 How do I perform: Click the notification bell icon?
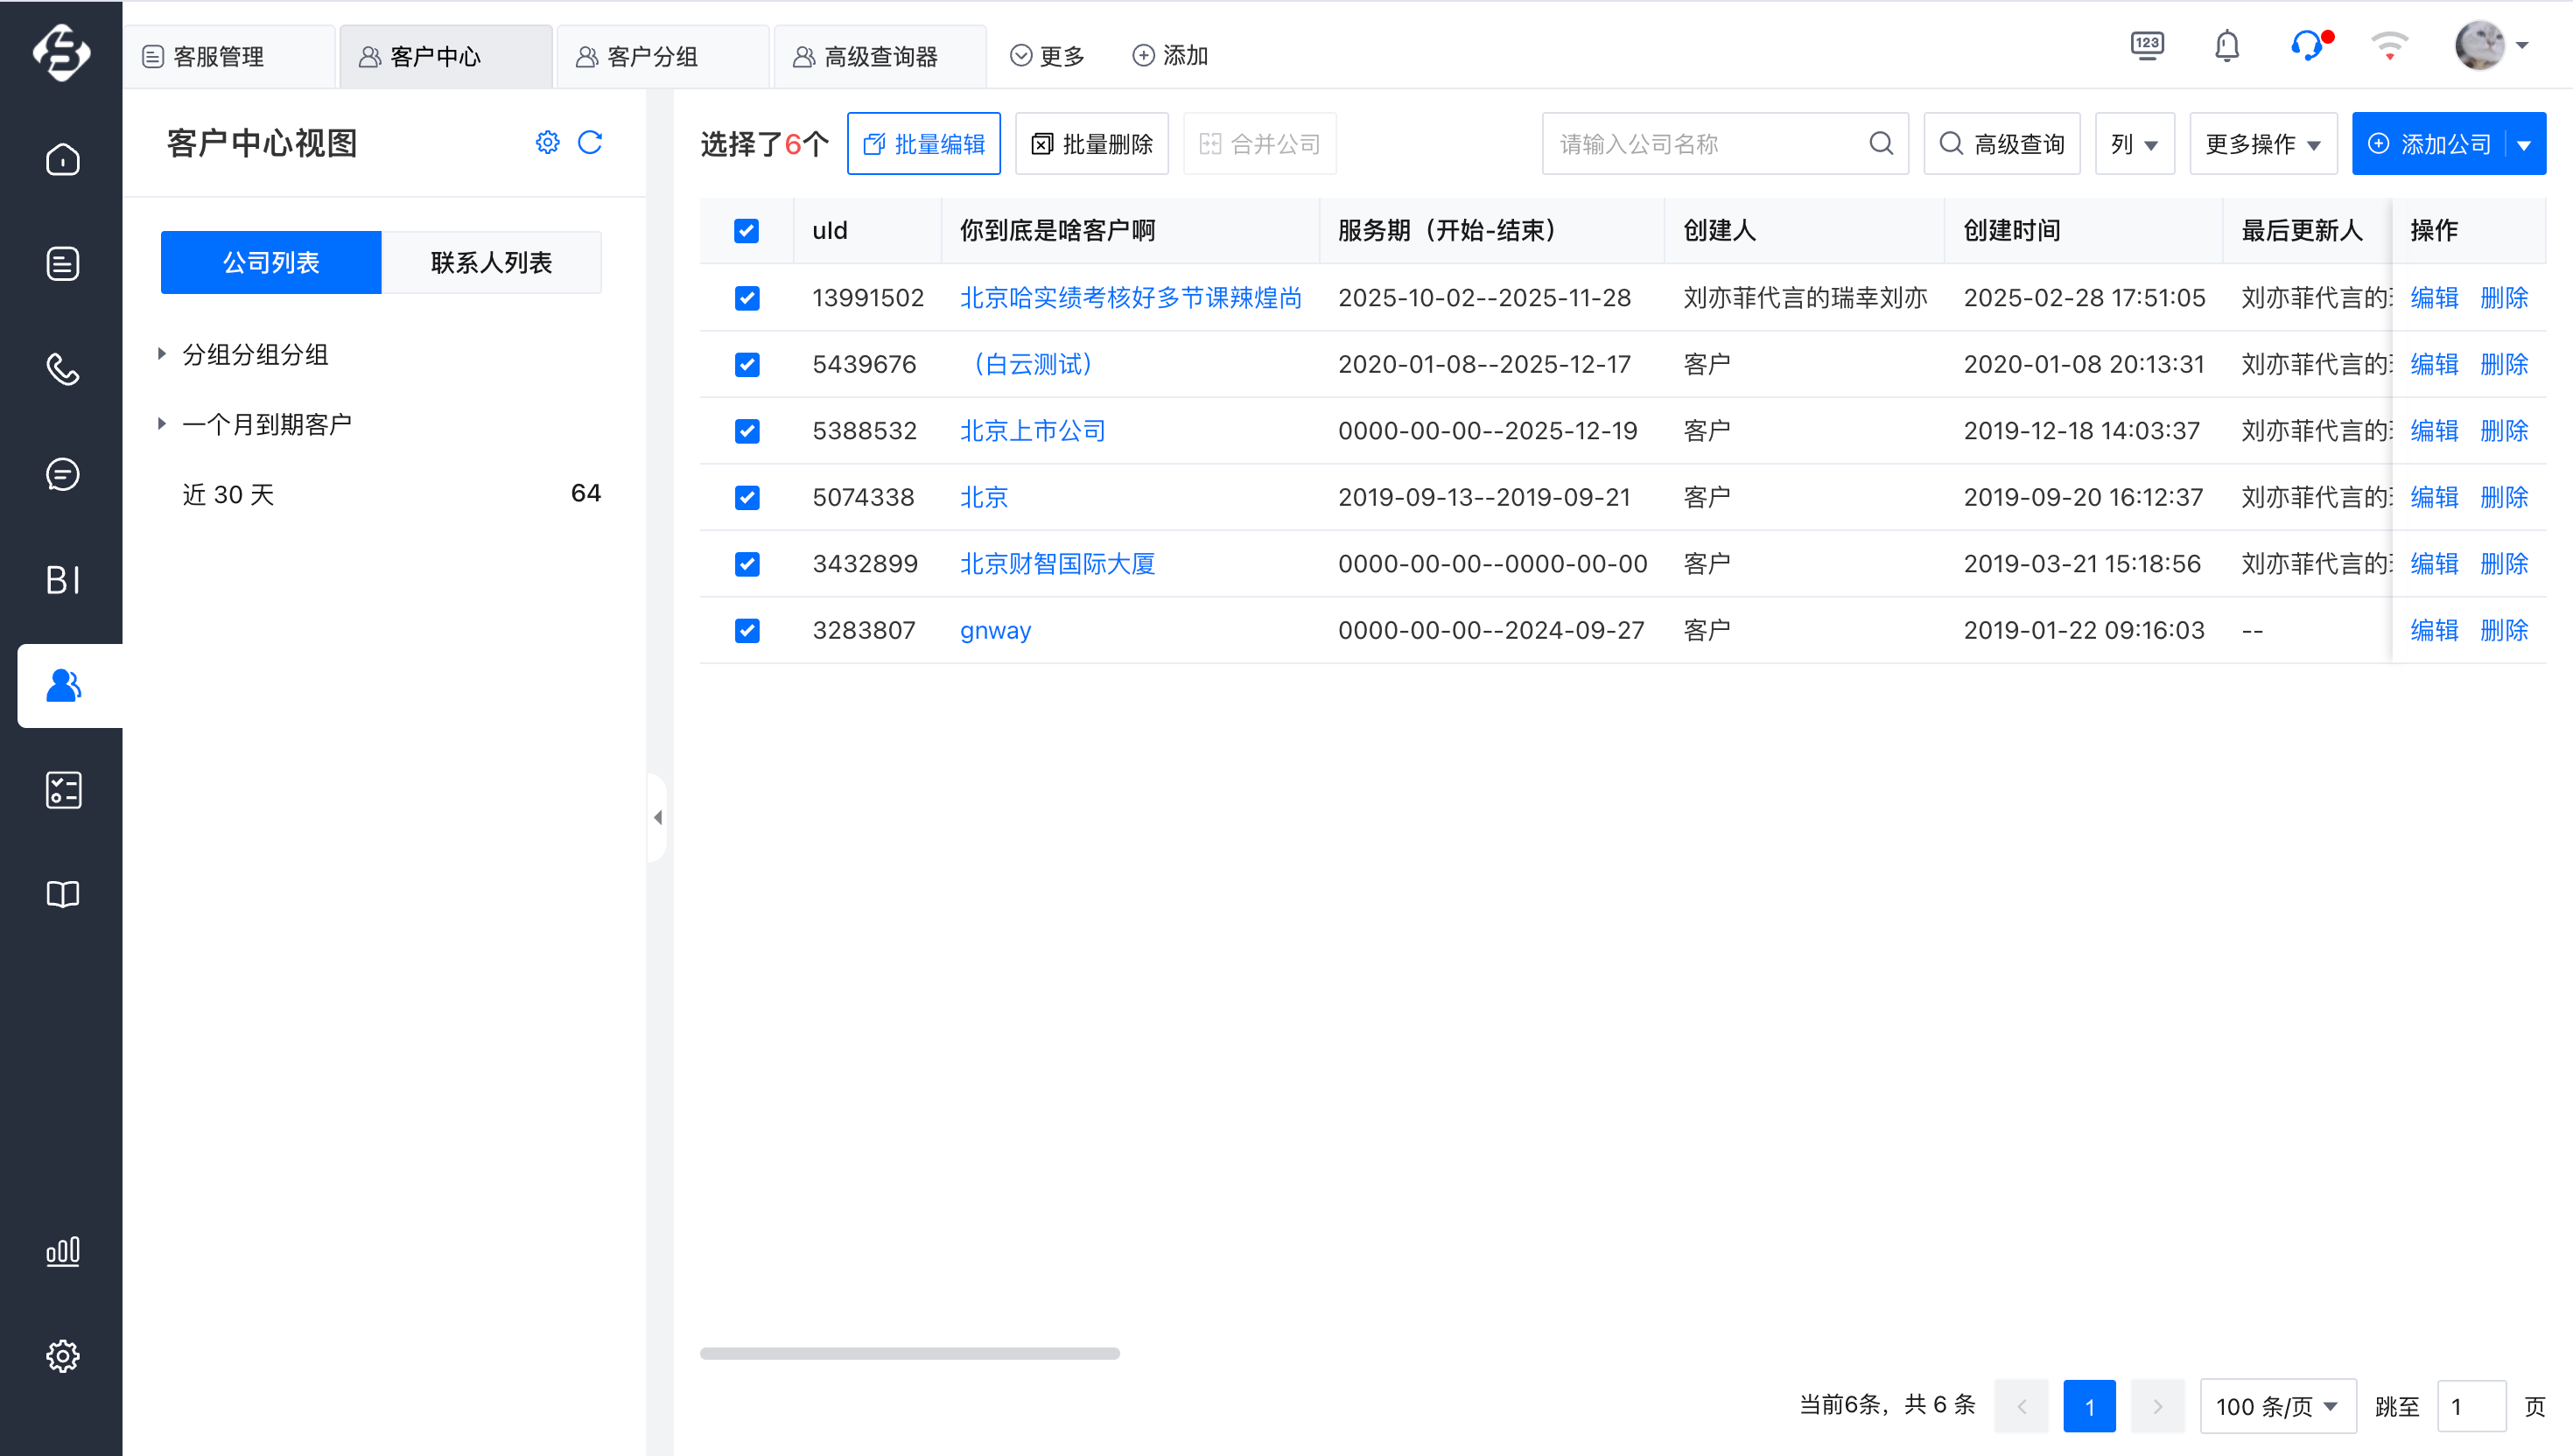tap(2226, 47)
